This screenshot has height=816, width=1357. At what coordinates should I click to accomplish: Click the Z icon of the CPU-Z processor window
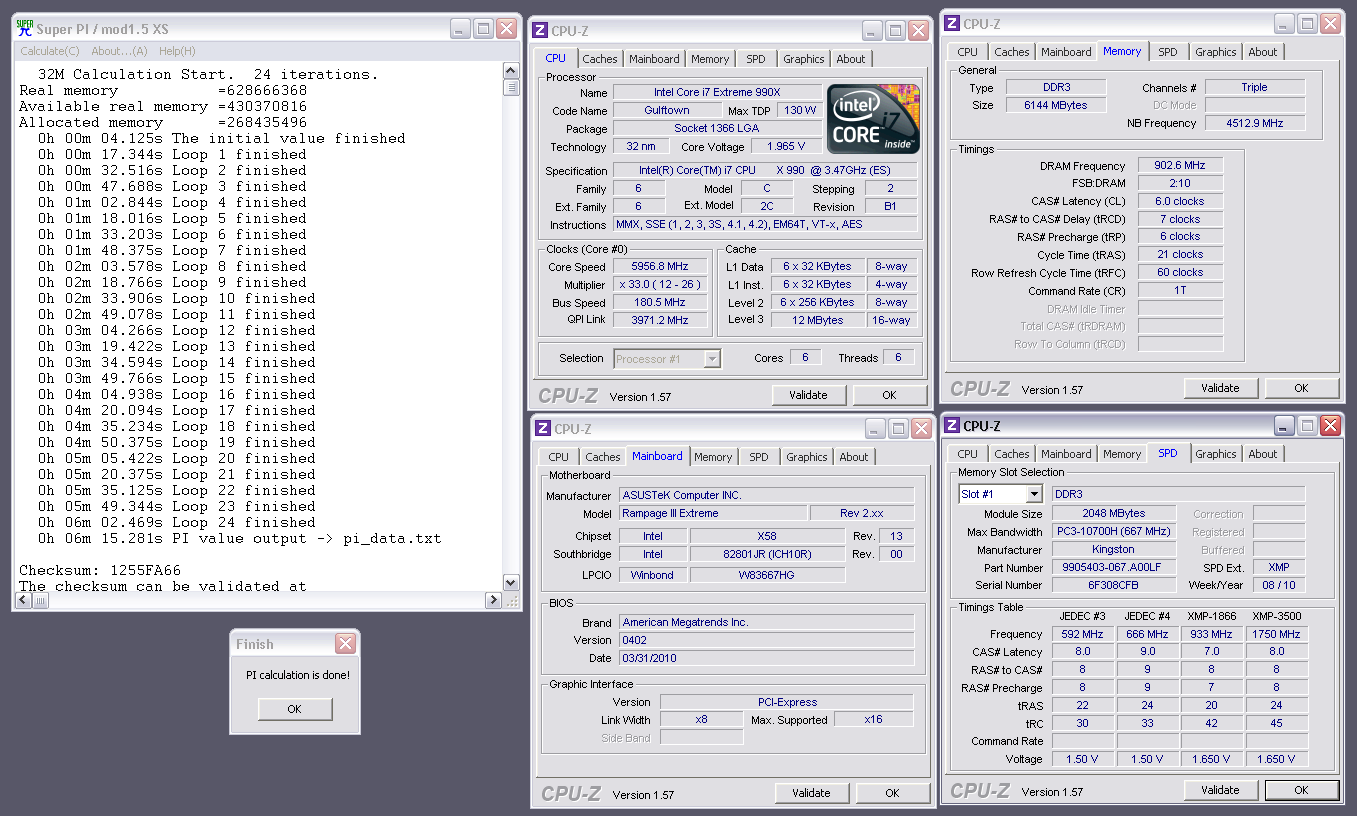click(x=540, y=31)
